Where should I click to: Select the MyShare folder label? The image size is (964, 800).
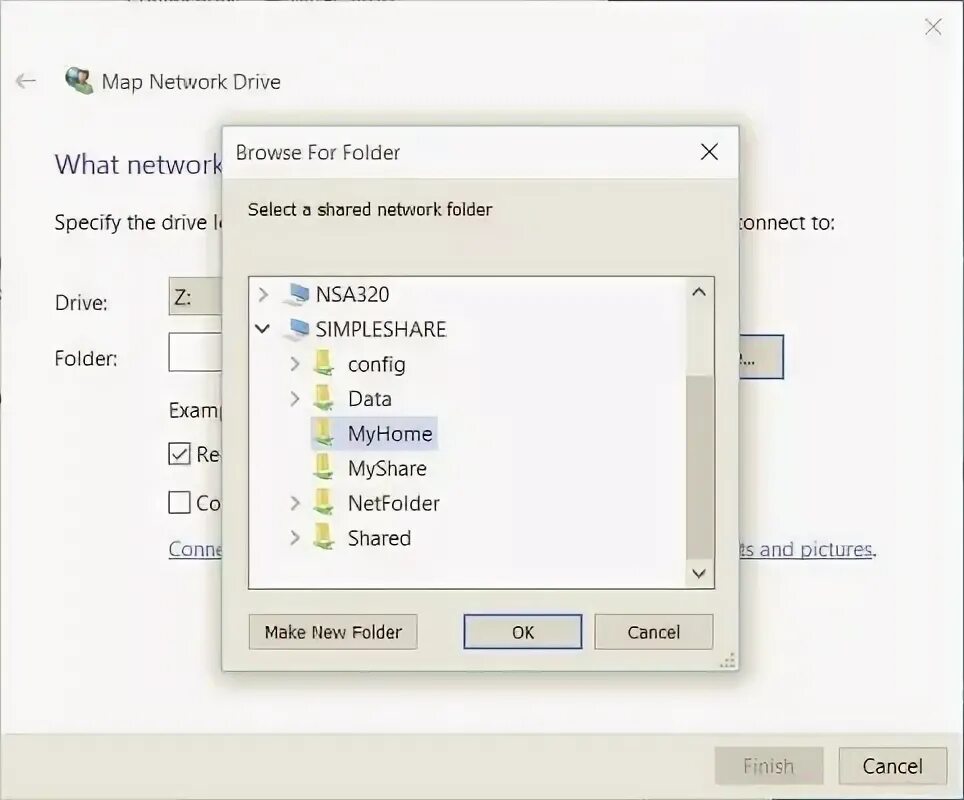tap(387, 469)
